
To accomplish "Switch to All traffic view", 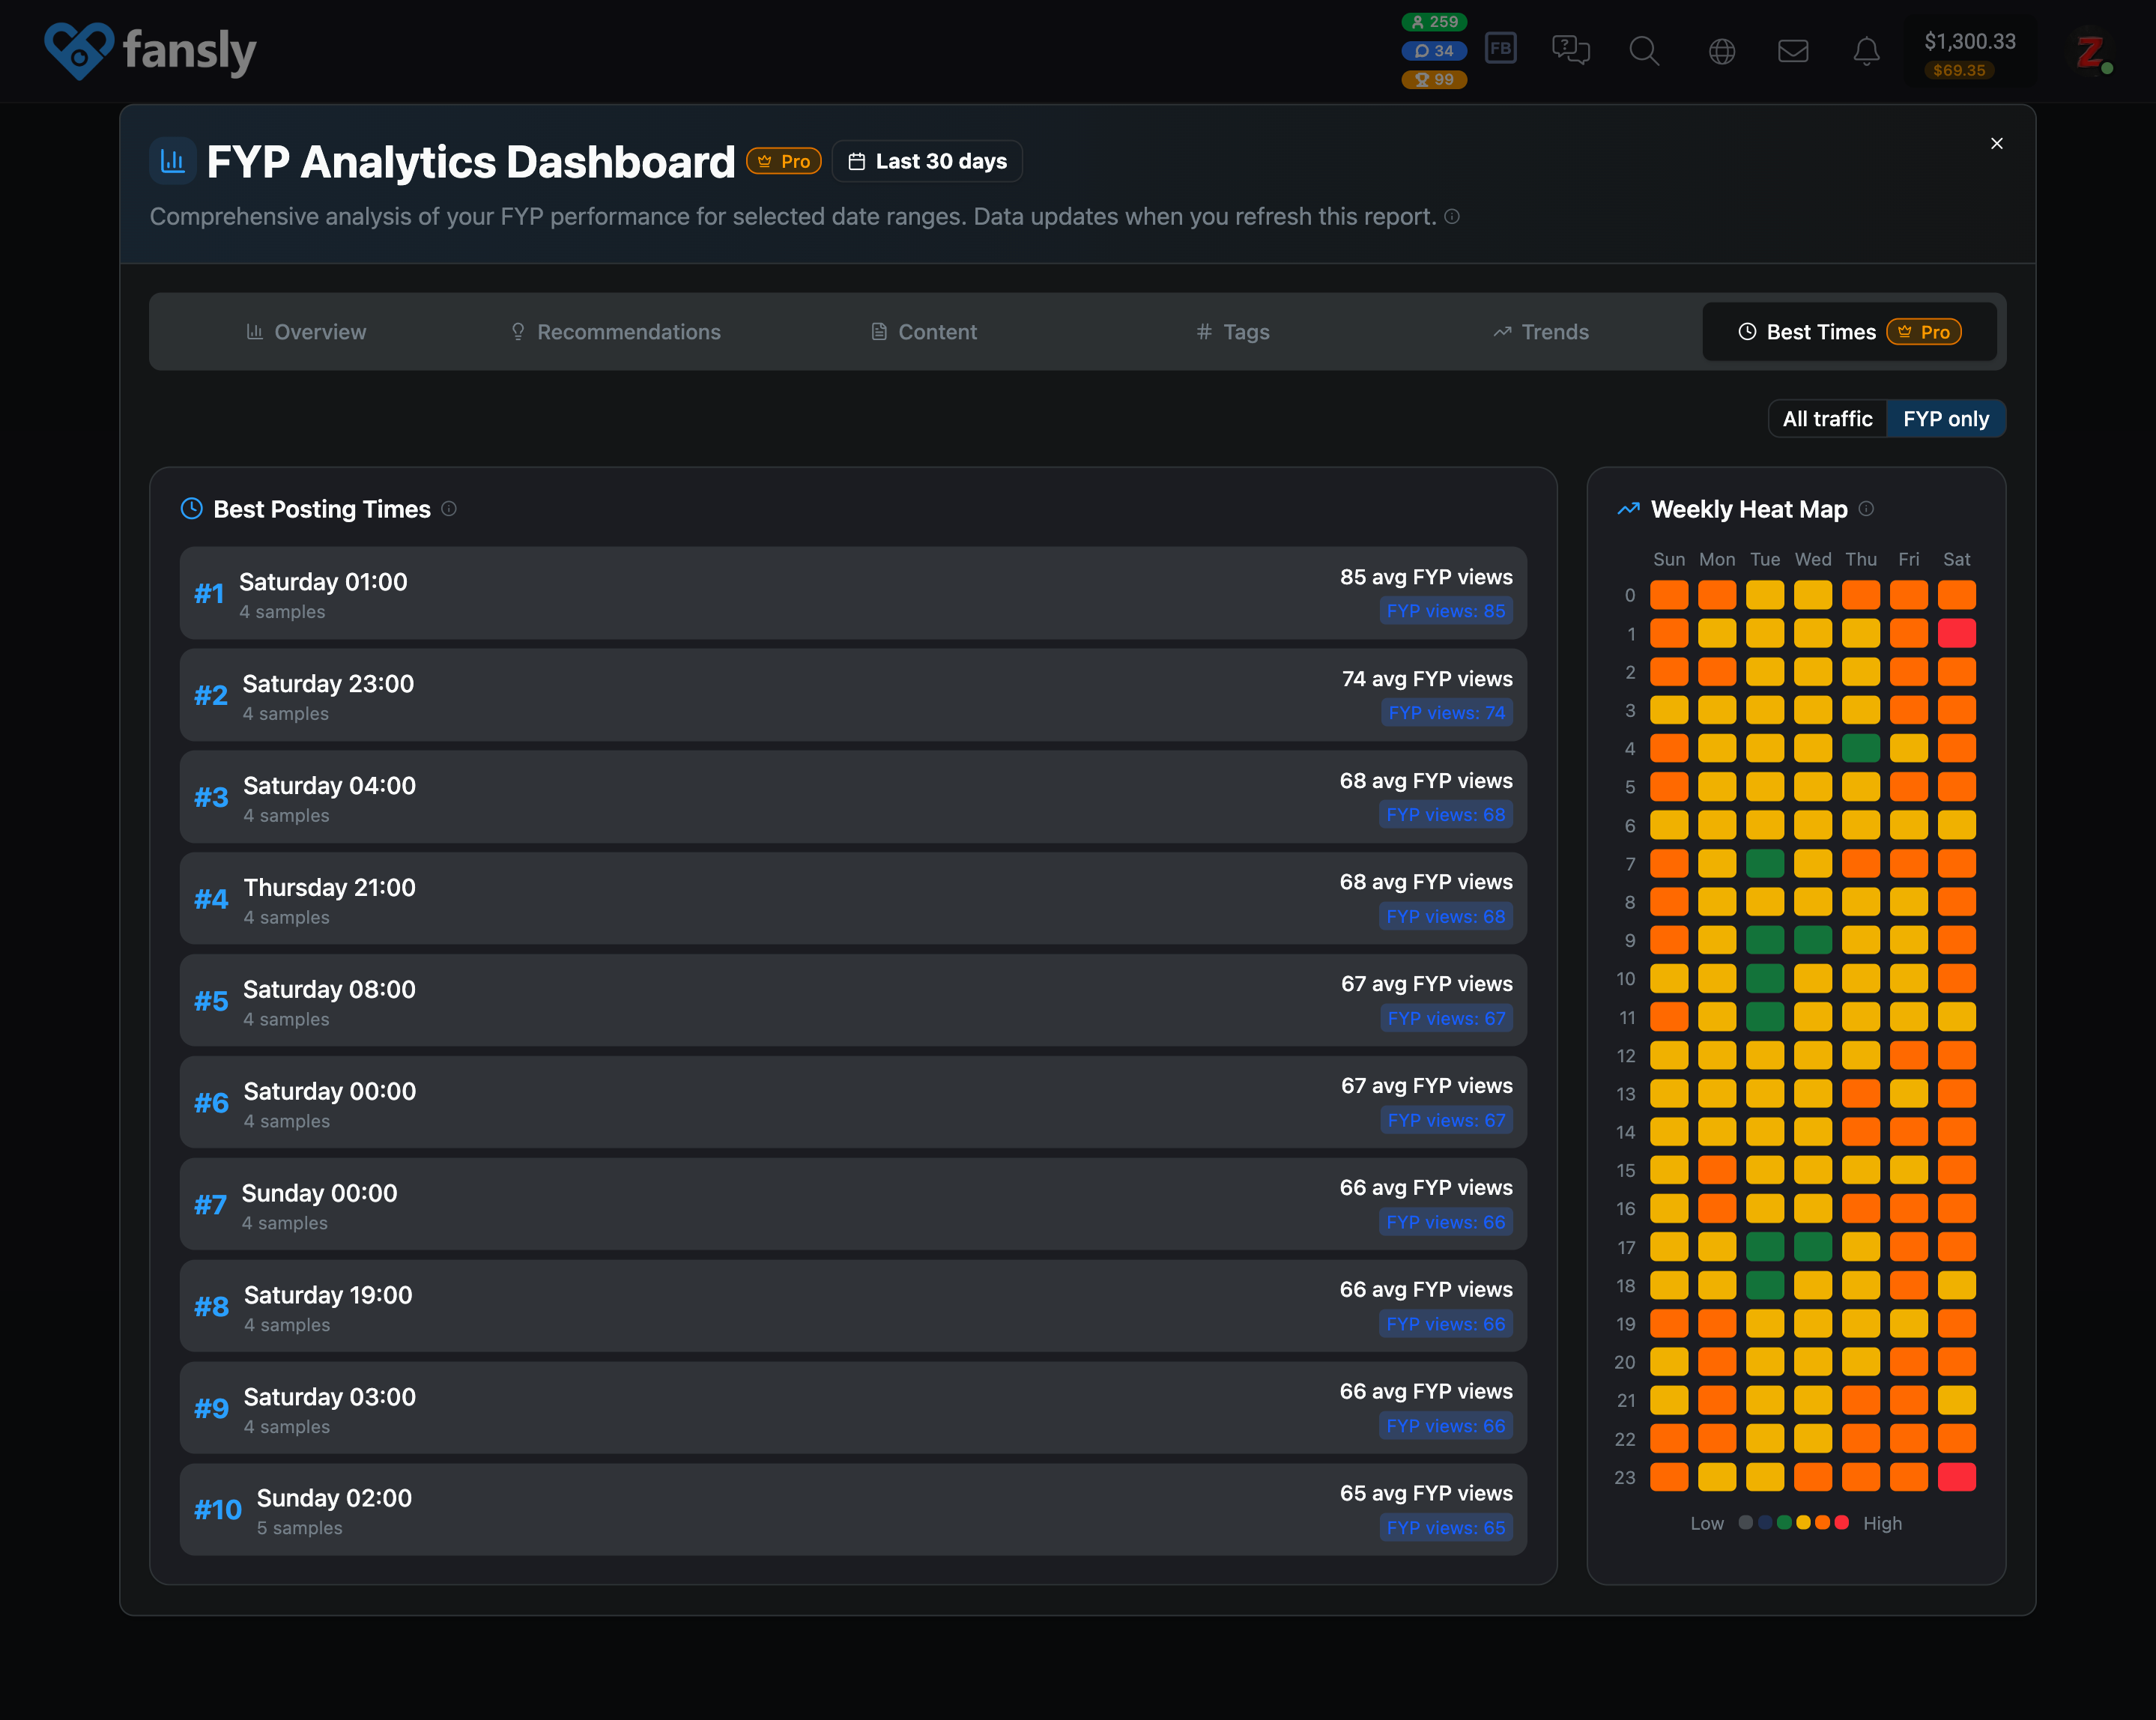I will click(1827, 419).
